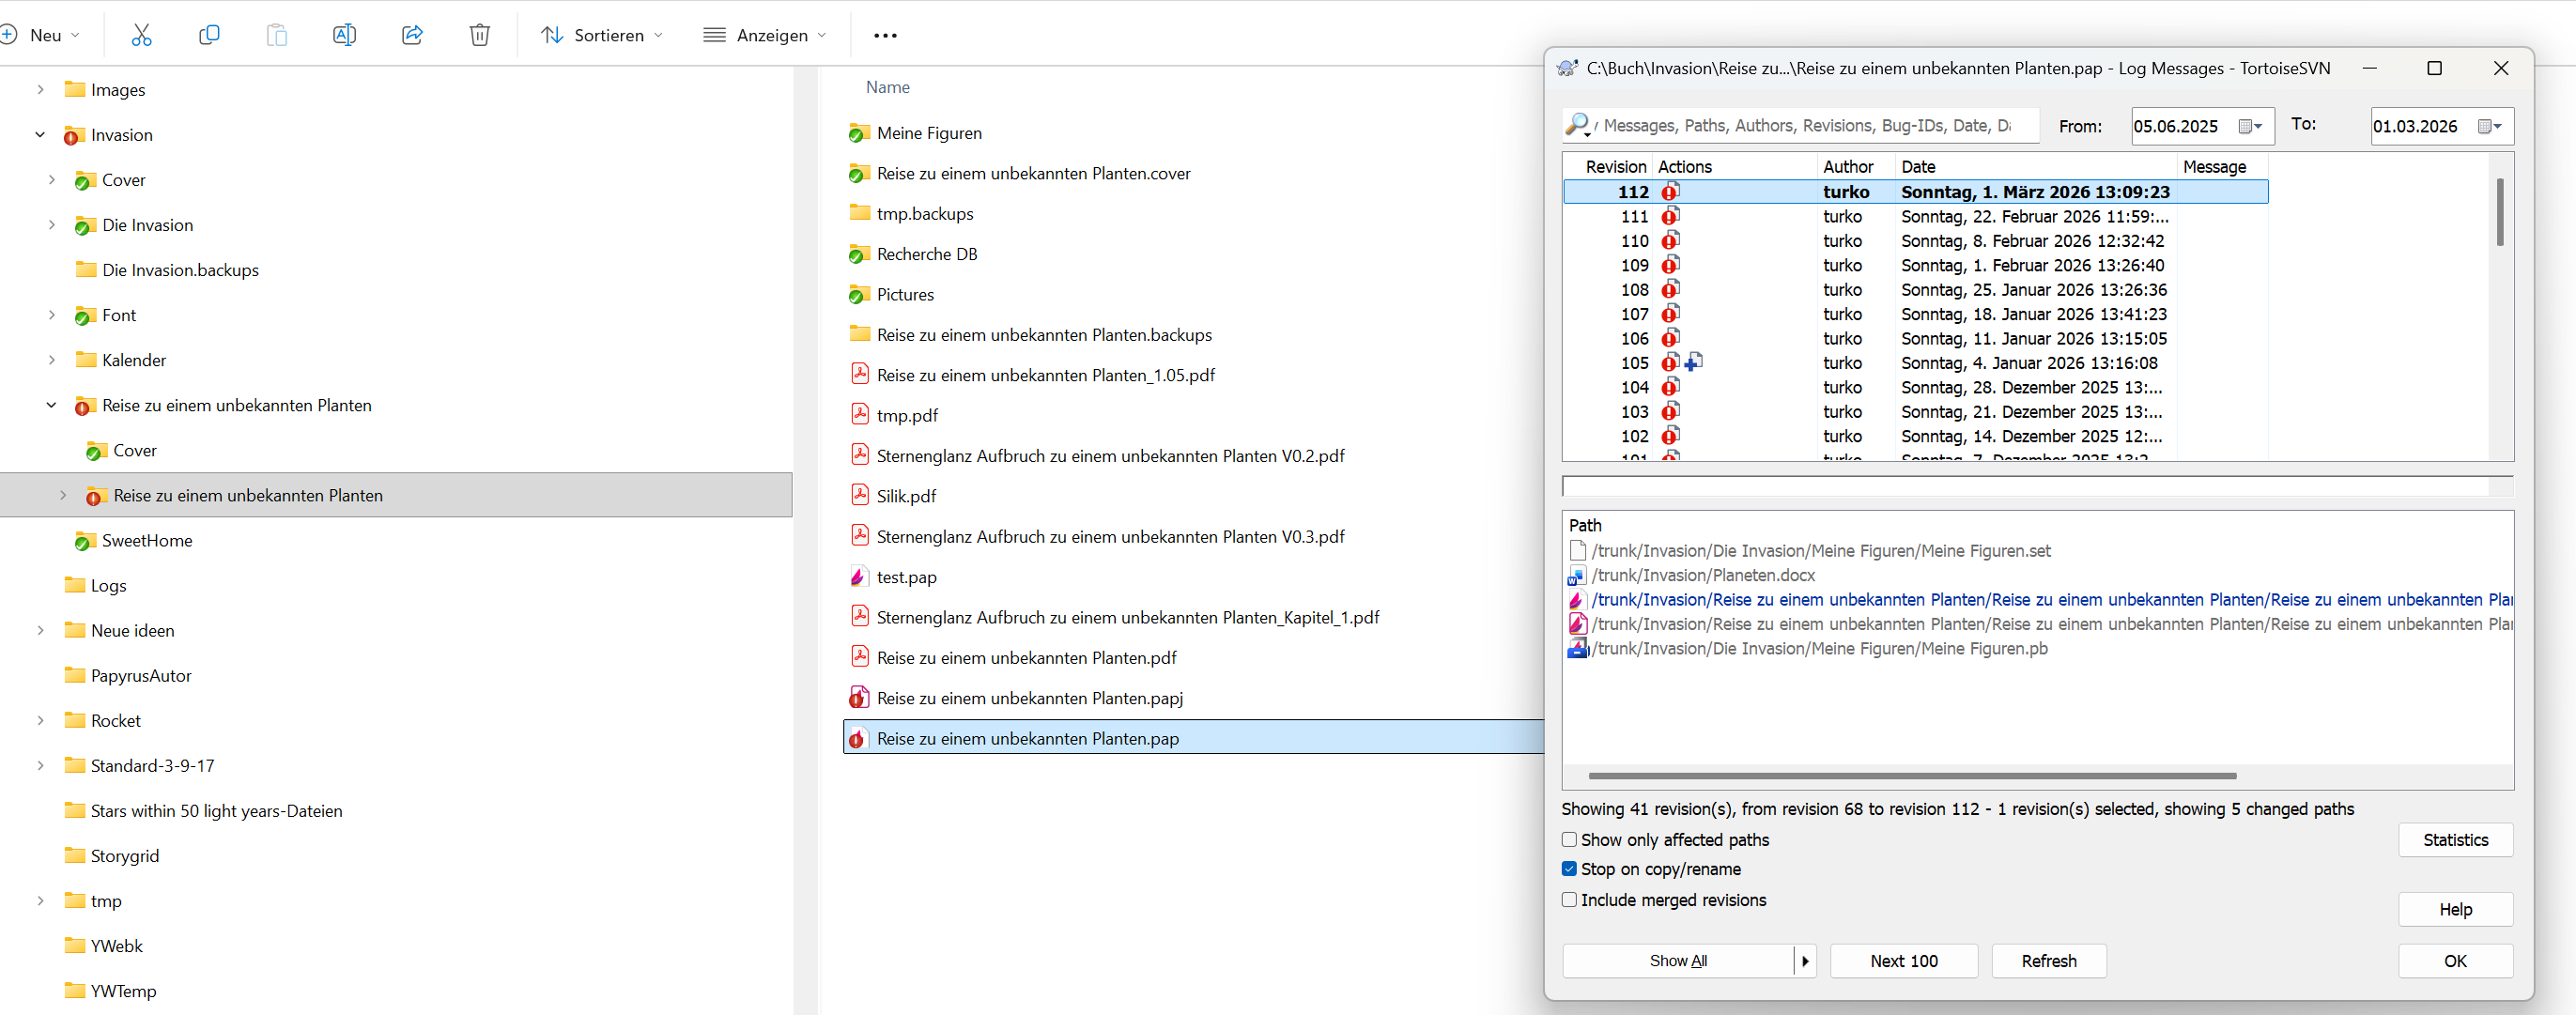This screenshot has height=1015, width=2576.
Task: Click the Share icon in toolbar
Action: [x=412, y=35]
